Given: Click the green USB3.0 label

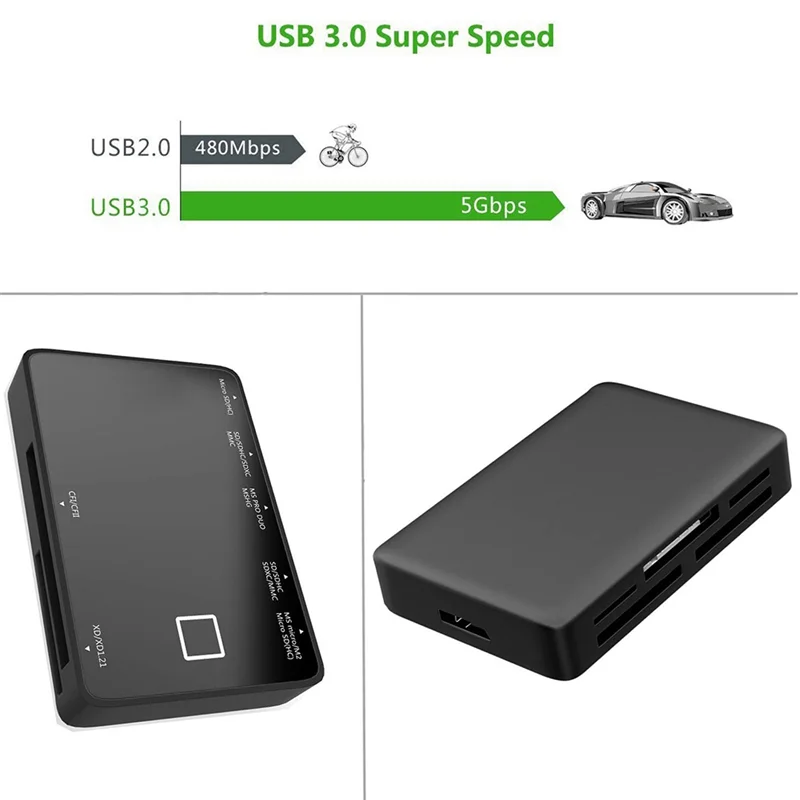Looking at the screenshot, I should [130, 207].
